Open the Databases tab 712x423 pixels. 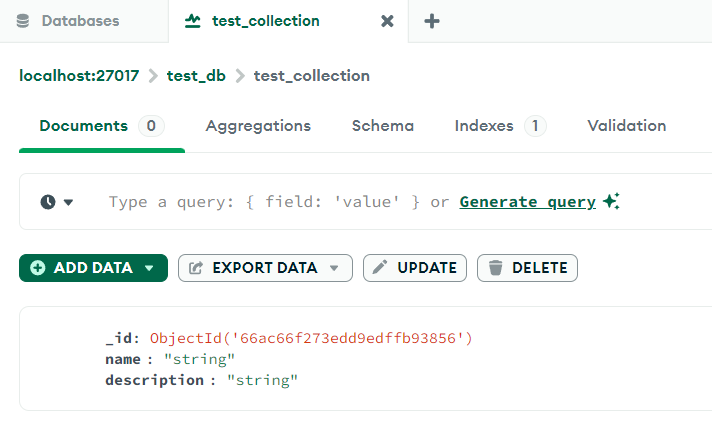tap(84, 21)
